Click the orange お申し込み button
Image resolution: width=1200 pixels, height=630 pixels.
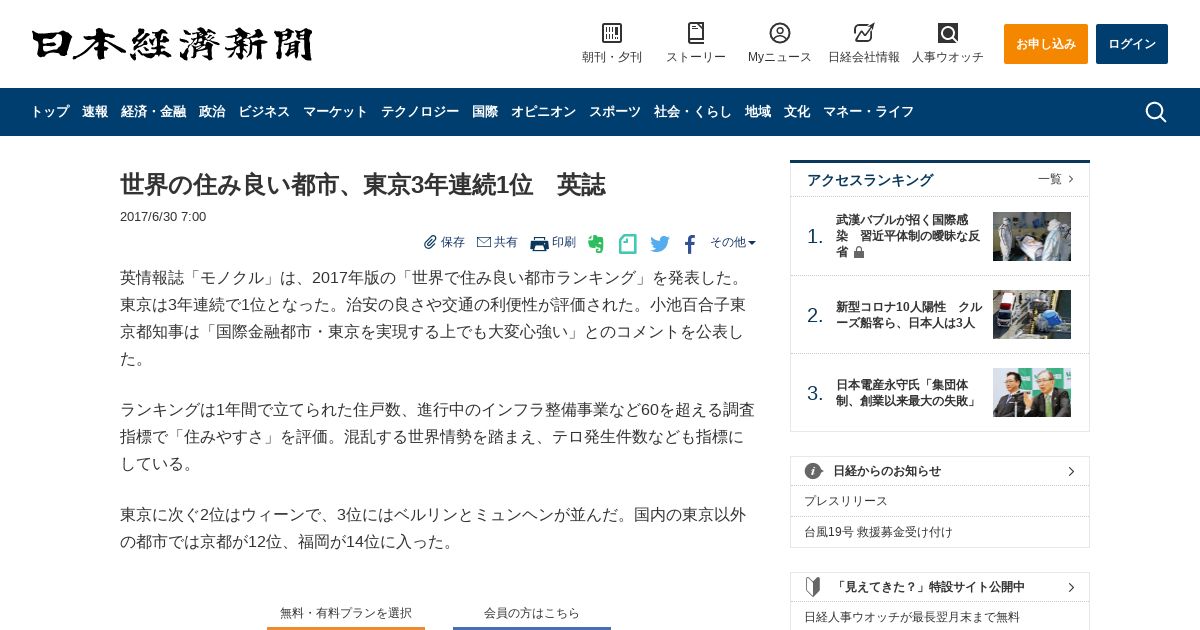[x=1046, y=44]
